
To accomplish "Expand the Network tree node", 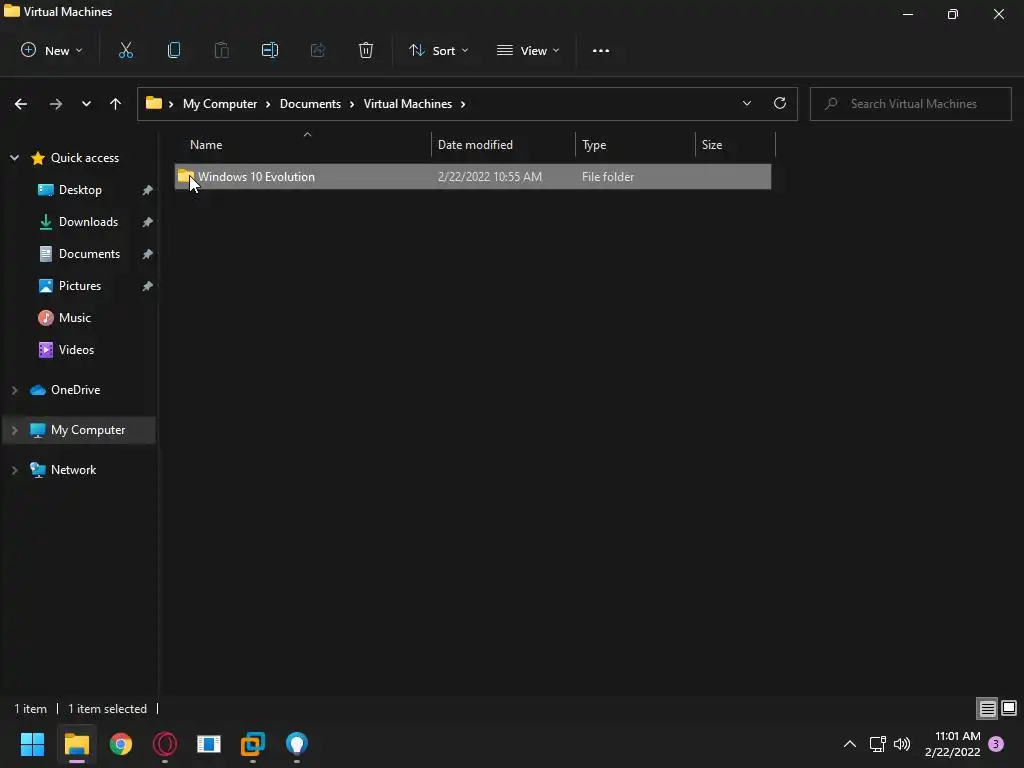I will (x=14, y=470).
